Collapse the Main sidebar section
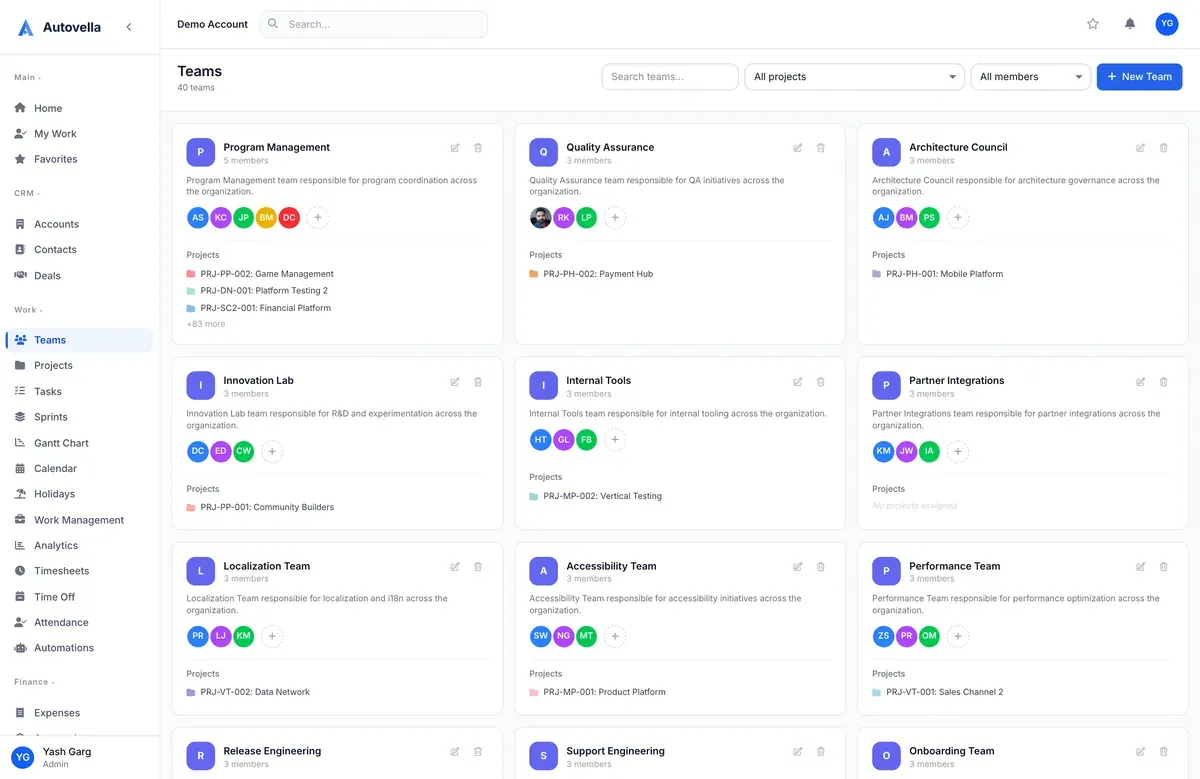 tap(28, 77)
